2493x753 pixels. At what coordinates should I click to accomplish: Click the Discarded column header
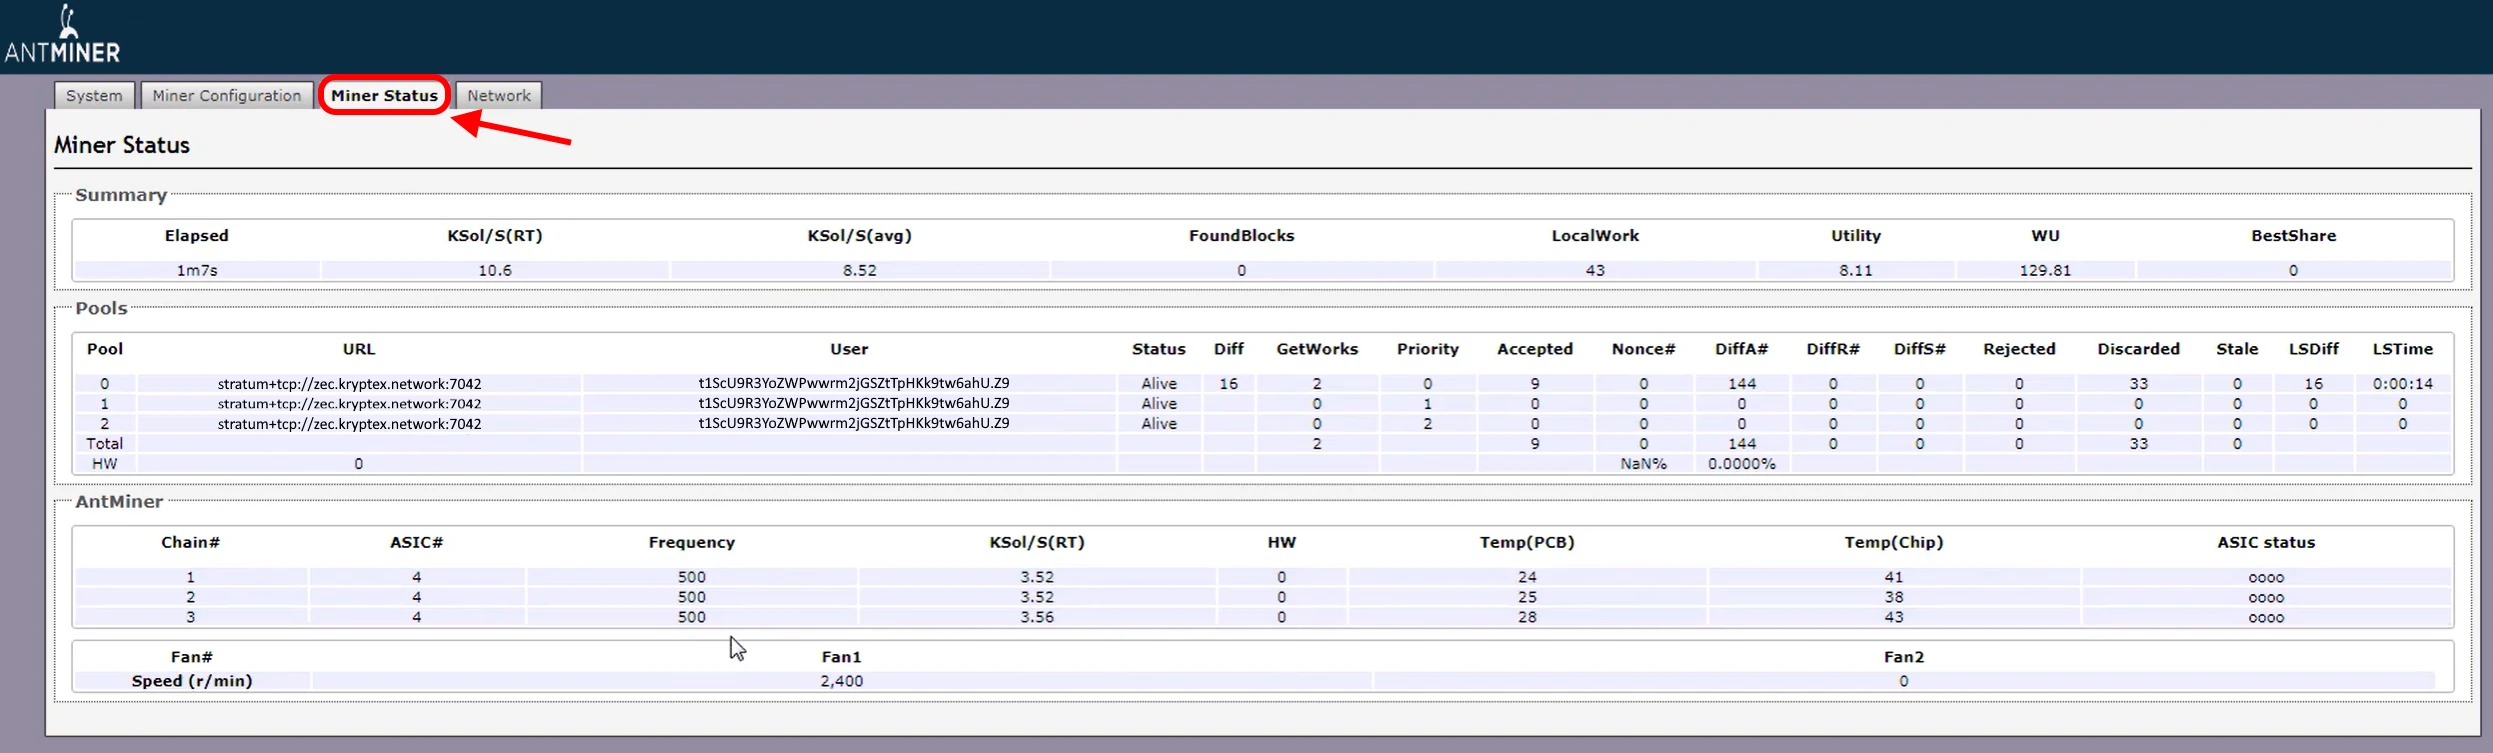tap(2138, 349)
